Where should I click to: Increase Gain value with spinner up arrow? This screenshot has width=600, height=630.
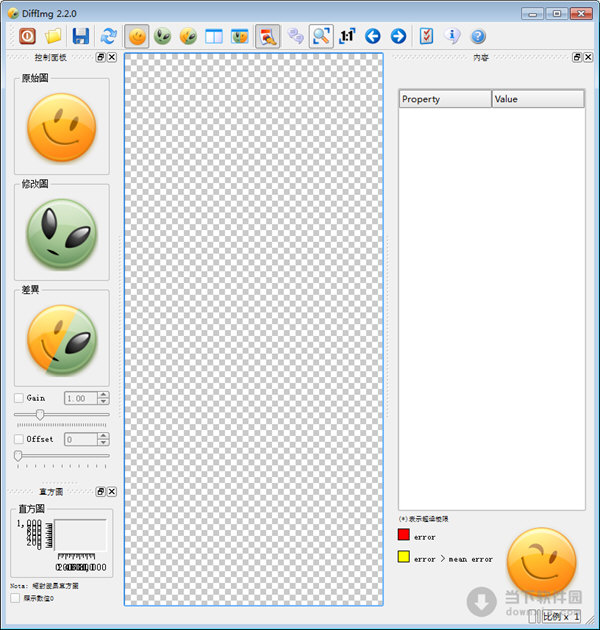[x=103, y=394]
